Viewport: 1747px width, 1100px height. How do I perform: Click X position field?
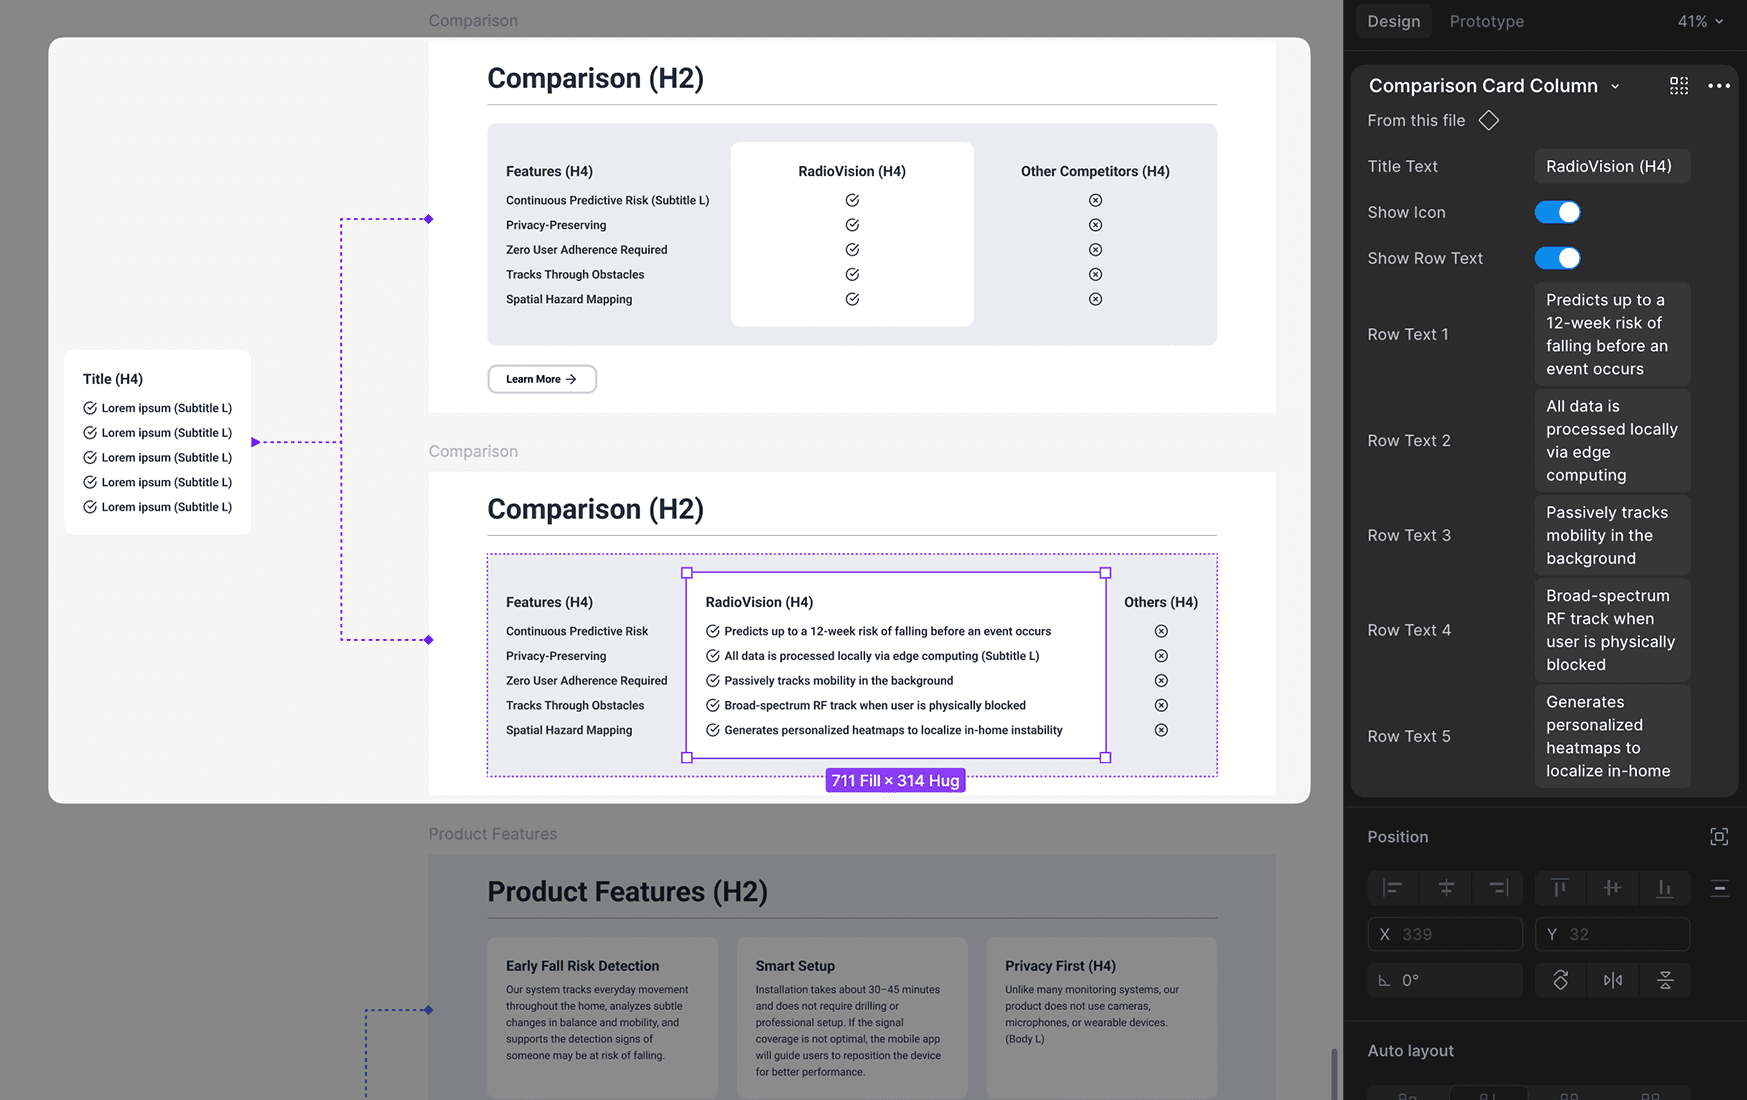coord(1445,934)
